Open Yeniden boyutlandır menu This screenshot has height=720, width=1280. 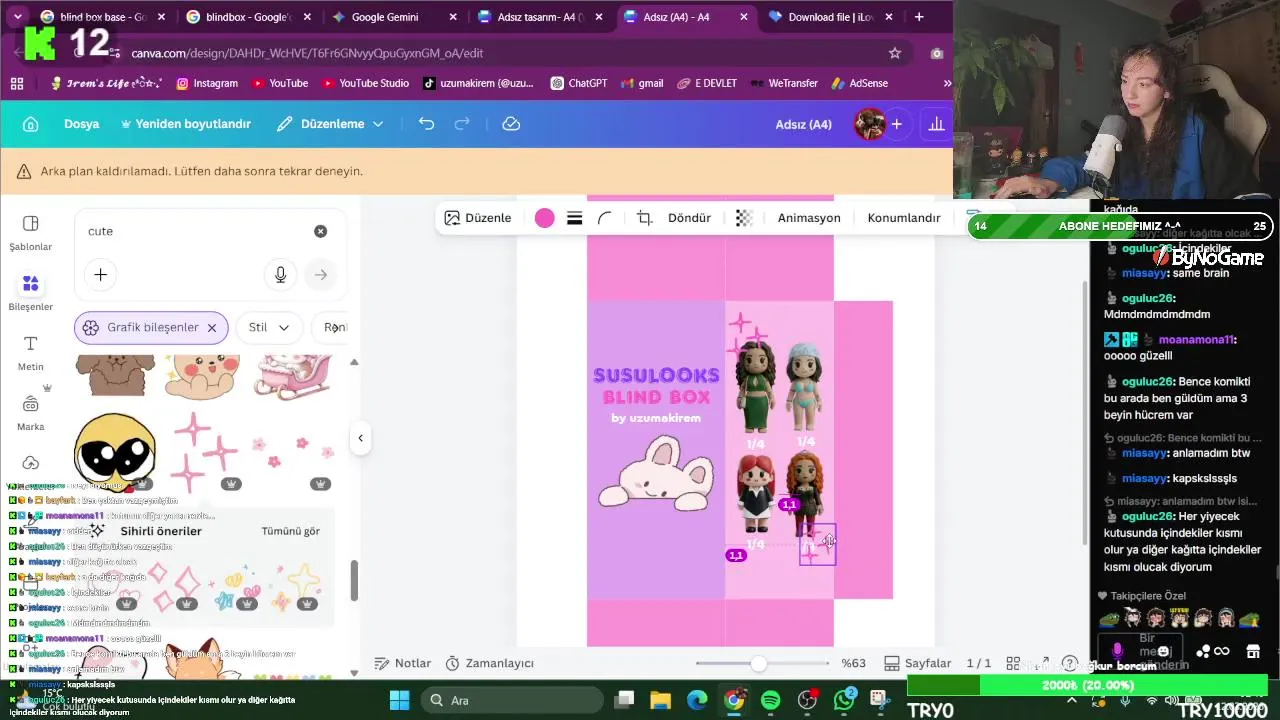[x=185, y=124]
